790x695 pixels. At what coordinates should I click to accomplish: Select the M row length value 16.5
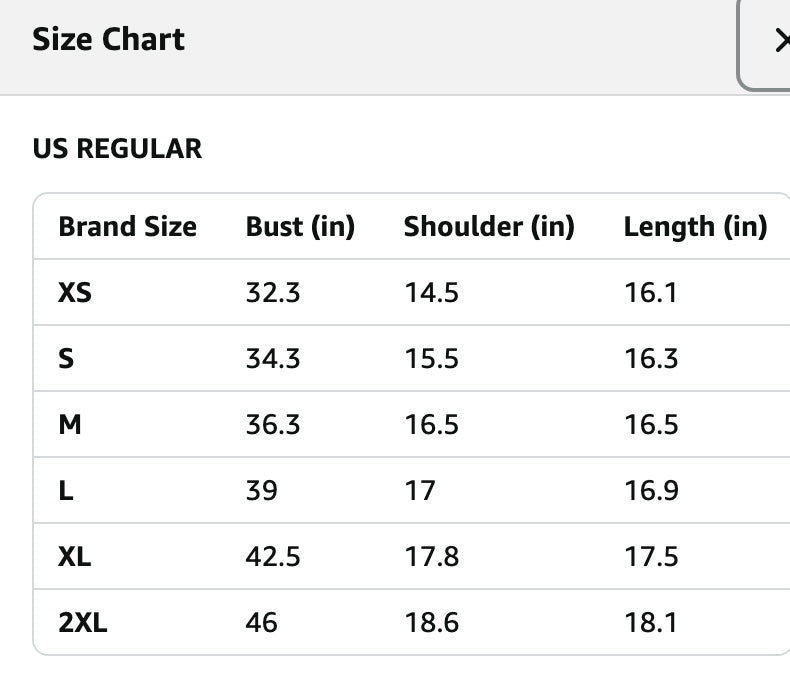(x=651, y=425)
